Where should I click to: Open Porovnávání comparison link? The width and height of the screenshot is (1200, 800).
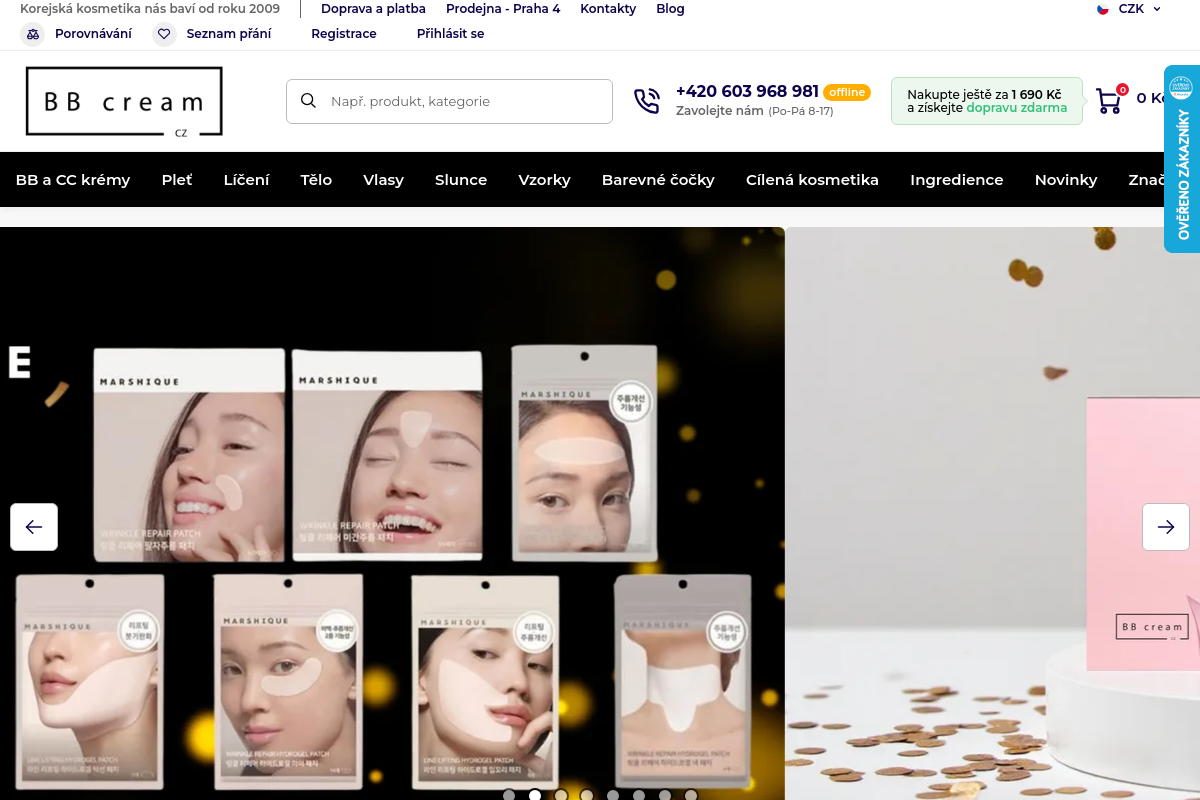coord(93,34)
